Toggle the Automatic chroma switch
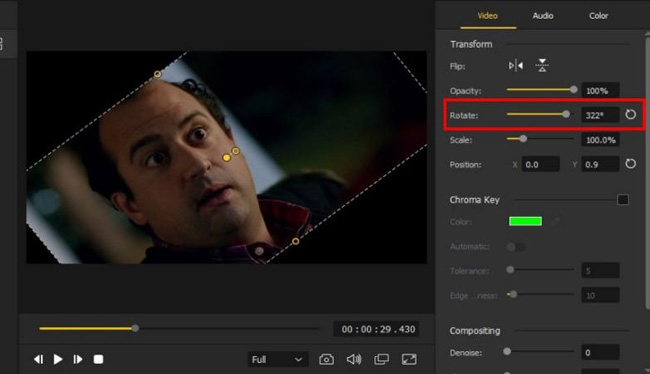 click(516, 247)
